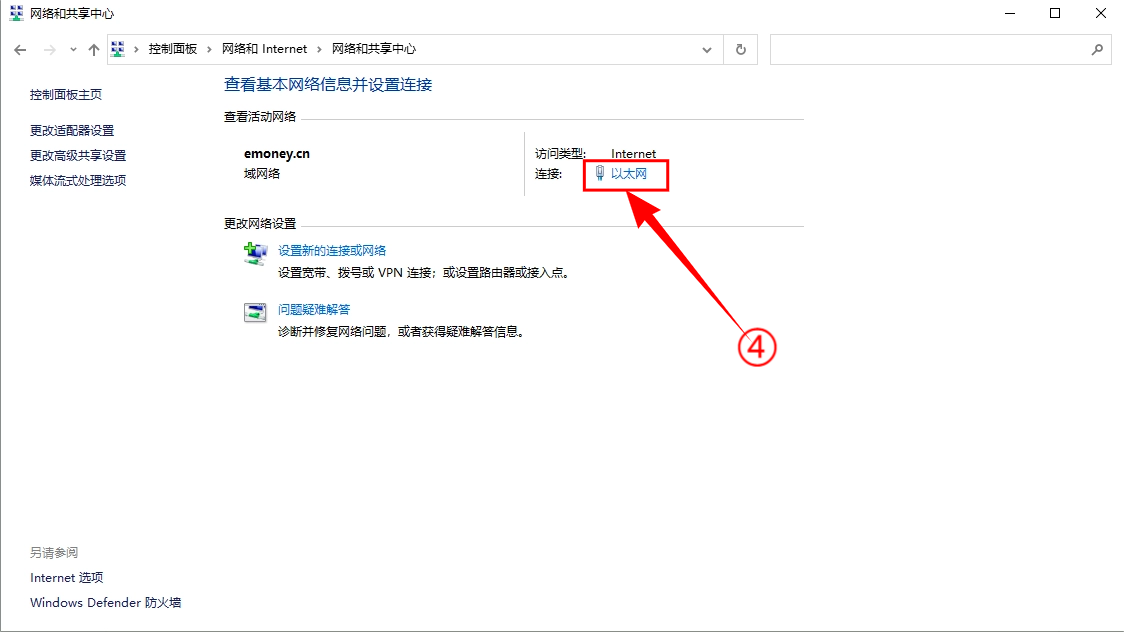The height and width of the screenshot is (632, 1124).
Task: Open 设置新的连接或网络 link
Action: [x=332, y=250]
